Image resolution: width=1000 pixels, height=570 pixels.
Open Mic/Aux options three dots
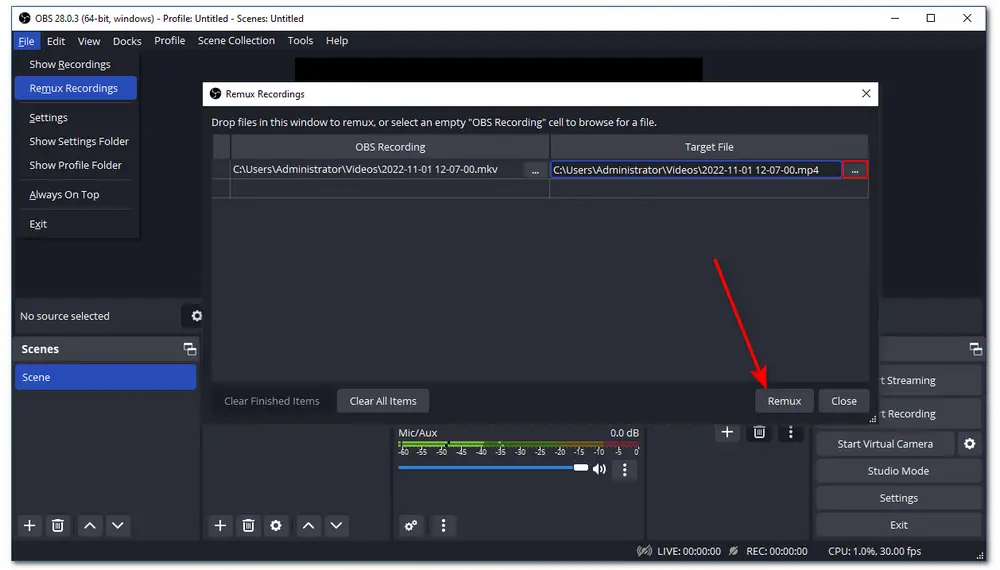[624, 470]
